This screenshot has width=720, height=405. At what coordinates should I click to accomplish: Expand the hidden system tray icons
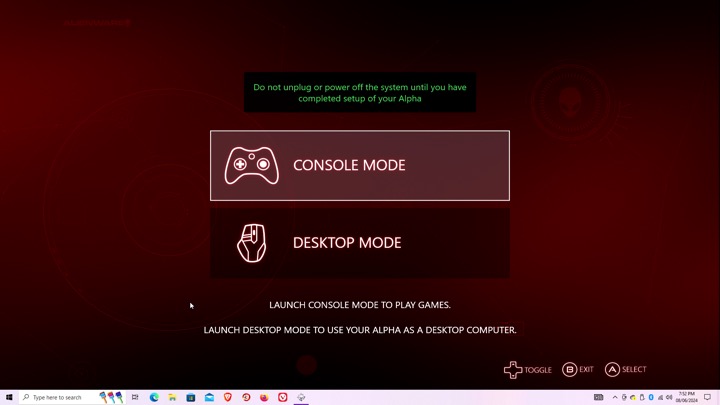(x=615, y=397)
